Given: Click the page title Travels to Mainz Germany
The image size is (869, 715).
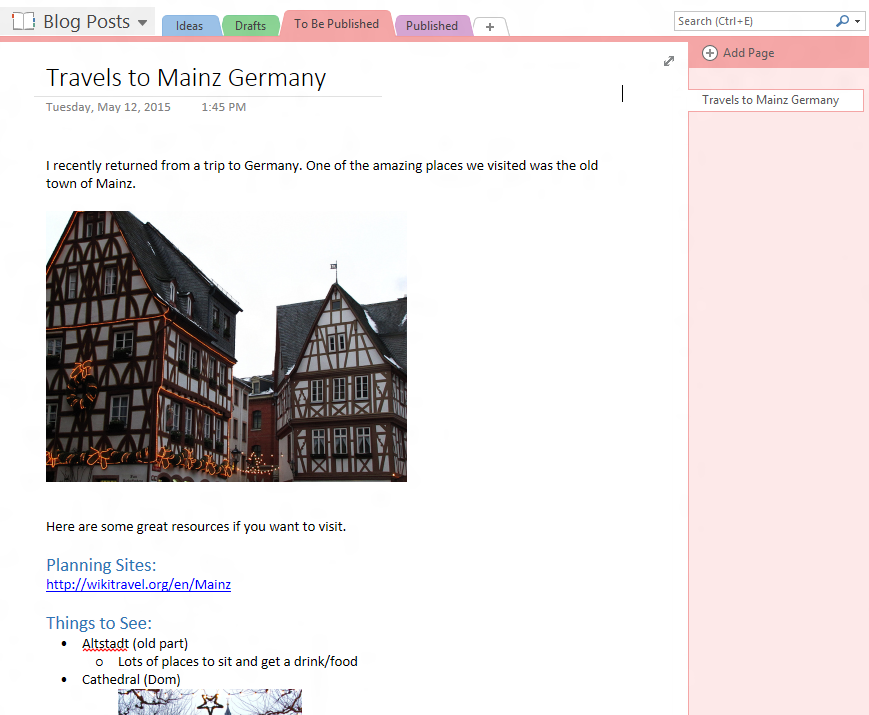Looking at the screenshot, I should pos(186,78).
